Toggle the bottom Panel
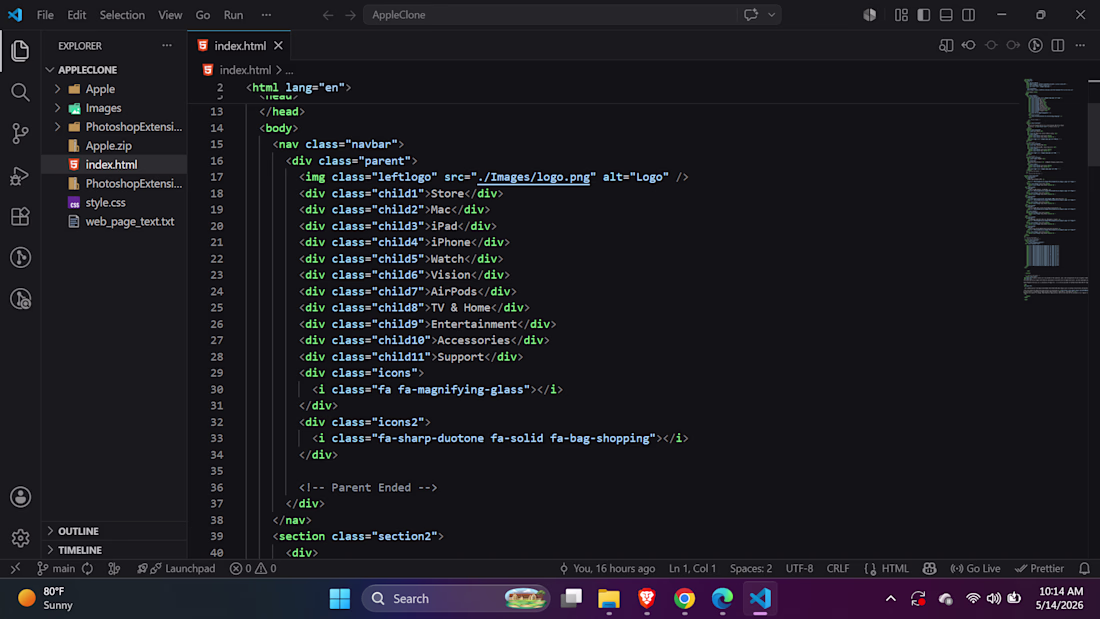 tap(946, 15)
